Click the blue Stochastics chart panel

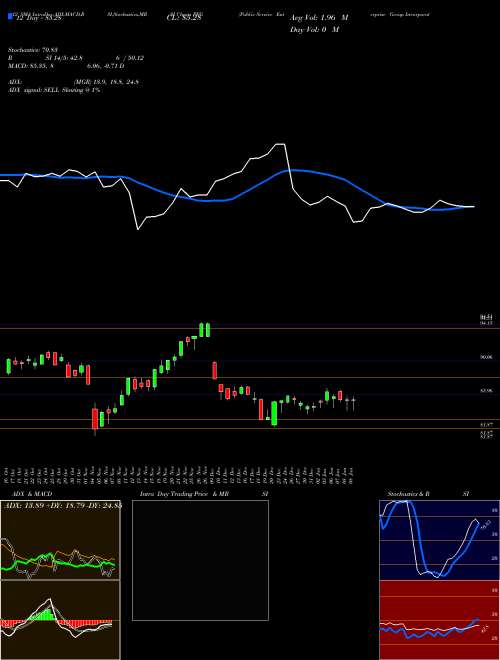click(x=439, y=540)
